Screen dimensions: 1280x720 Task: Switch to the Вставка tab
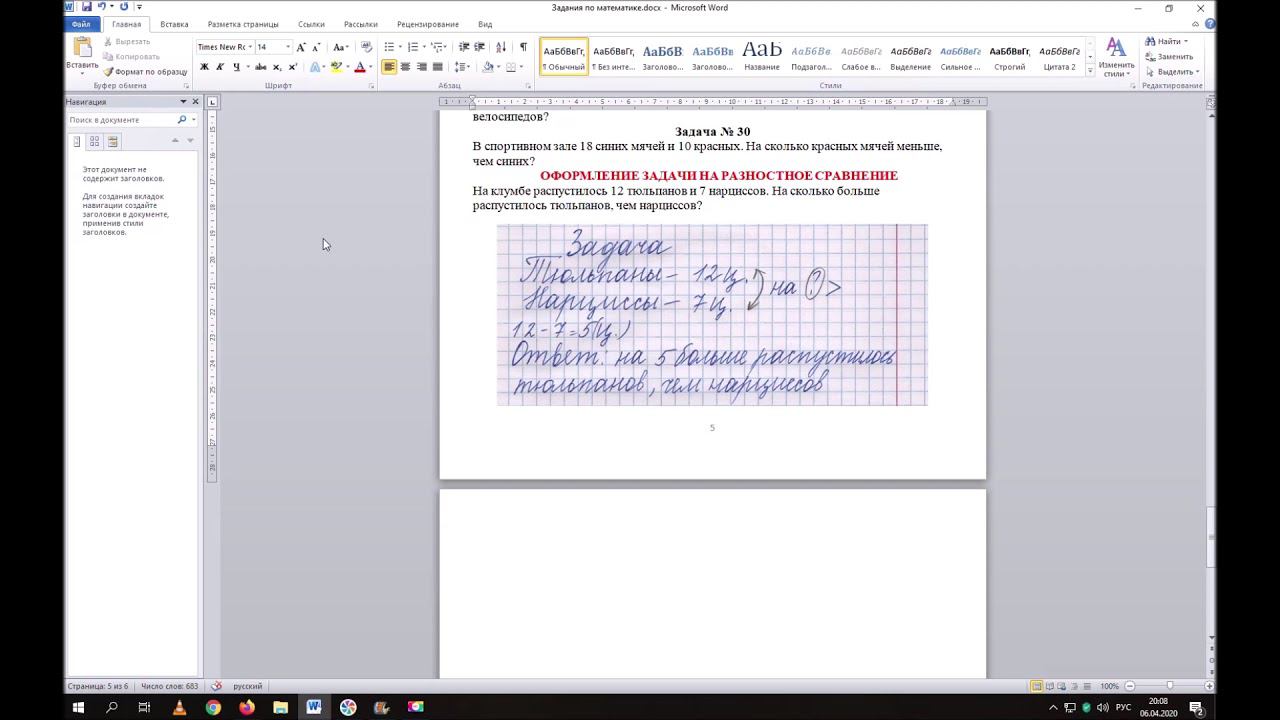pos(174,24)
